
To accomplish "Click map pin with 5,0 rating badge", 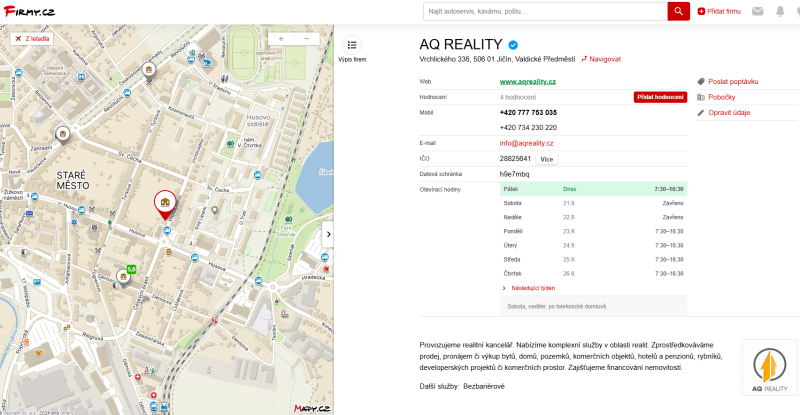I will click(124, 276).
